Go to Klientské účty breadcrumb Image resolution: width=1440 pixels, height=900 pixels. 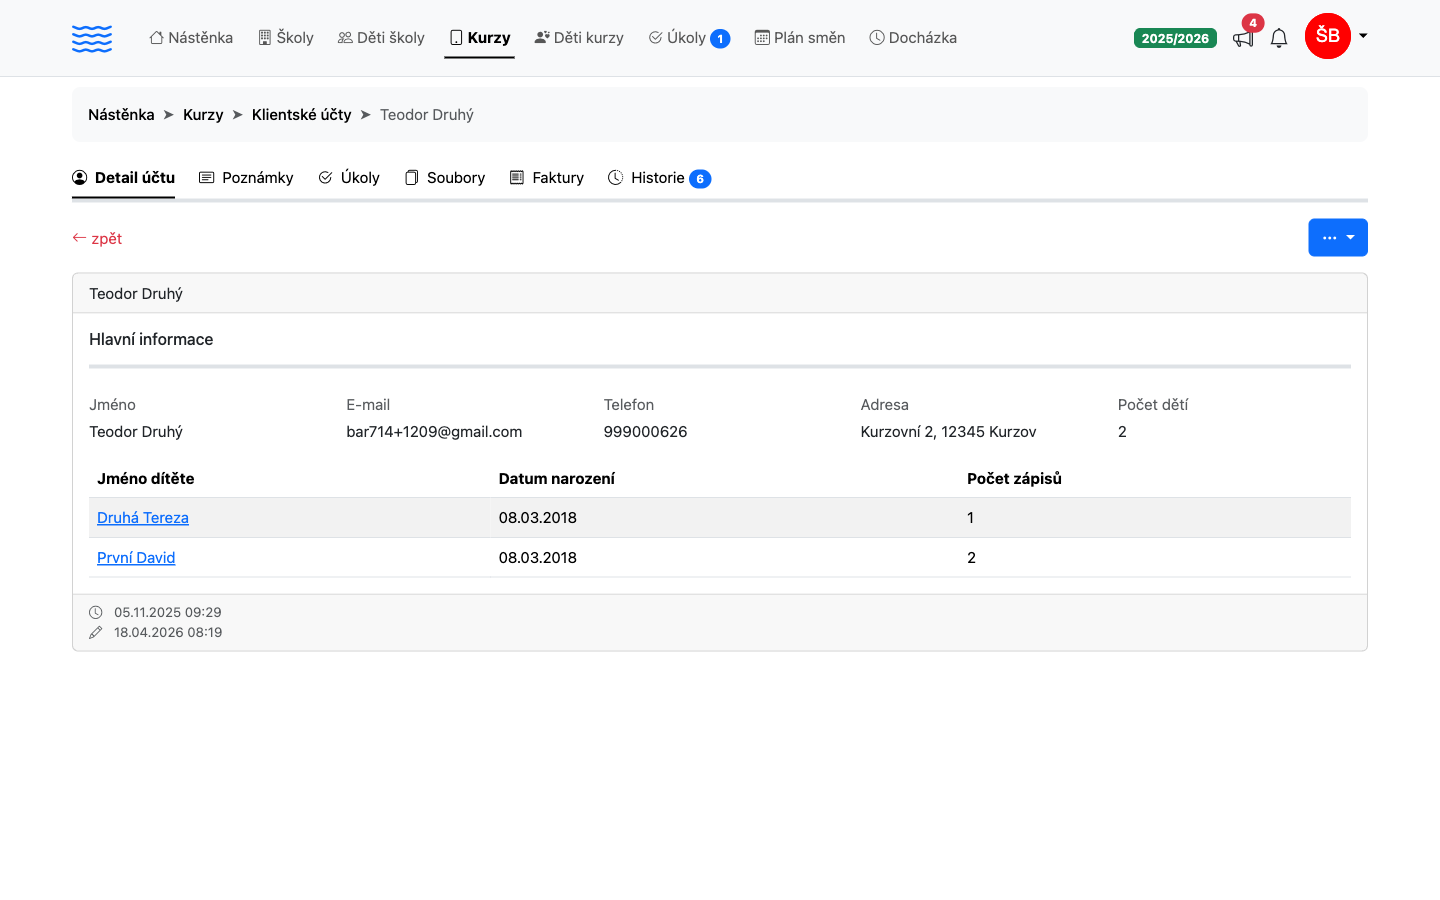tap(302, 115)
